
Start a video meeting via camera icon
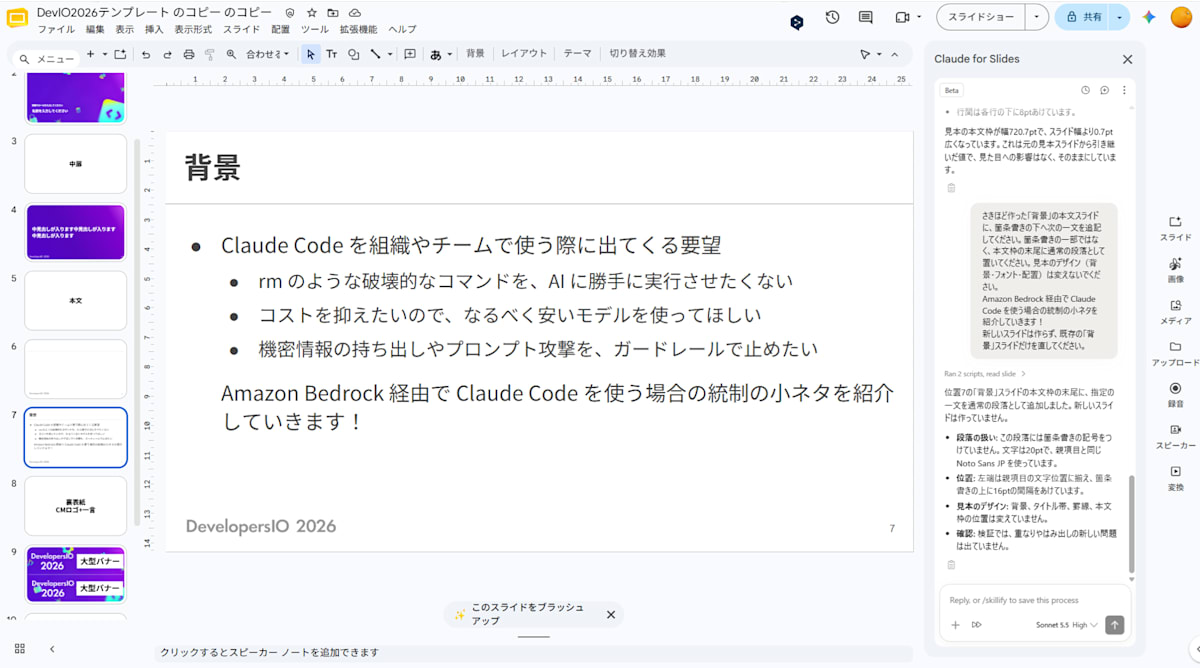[x=902, y=17]
